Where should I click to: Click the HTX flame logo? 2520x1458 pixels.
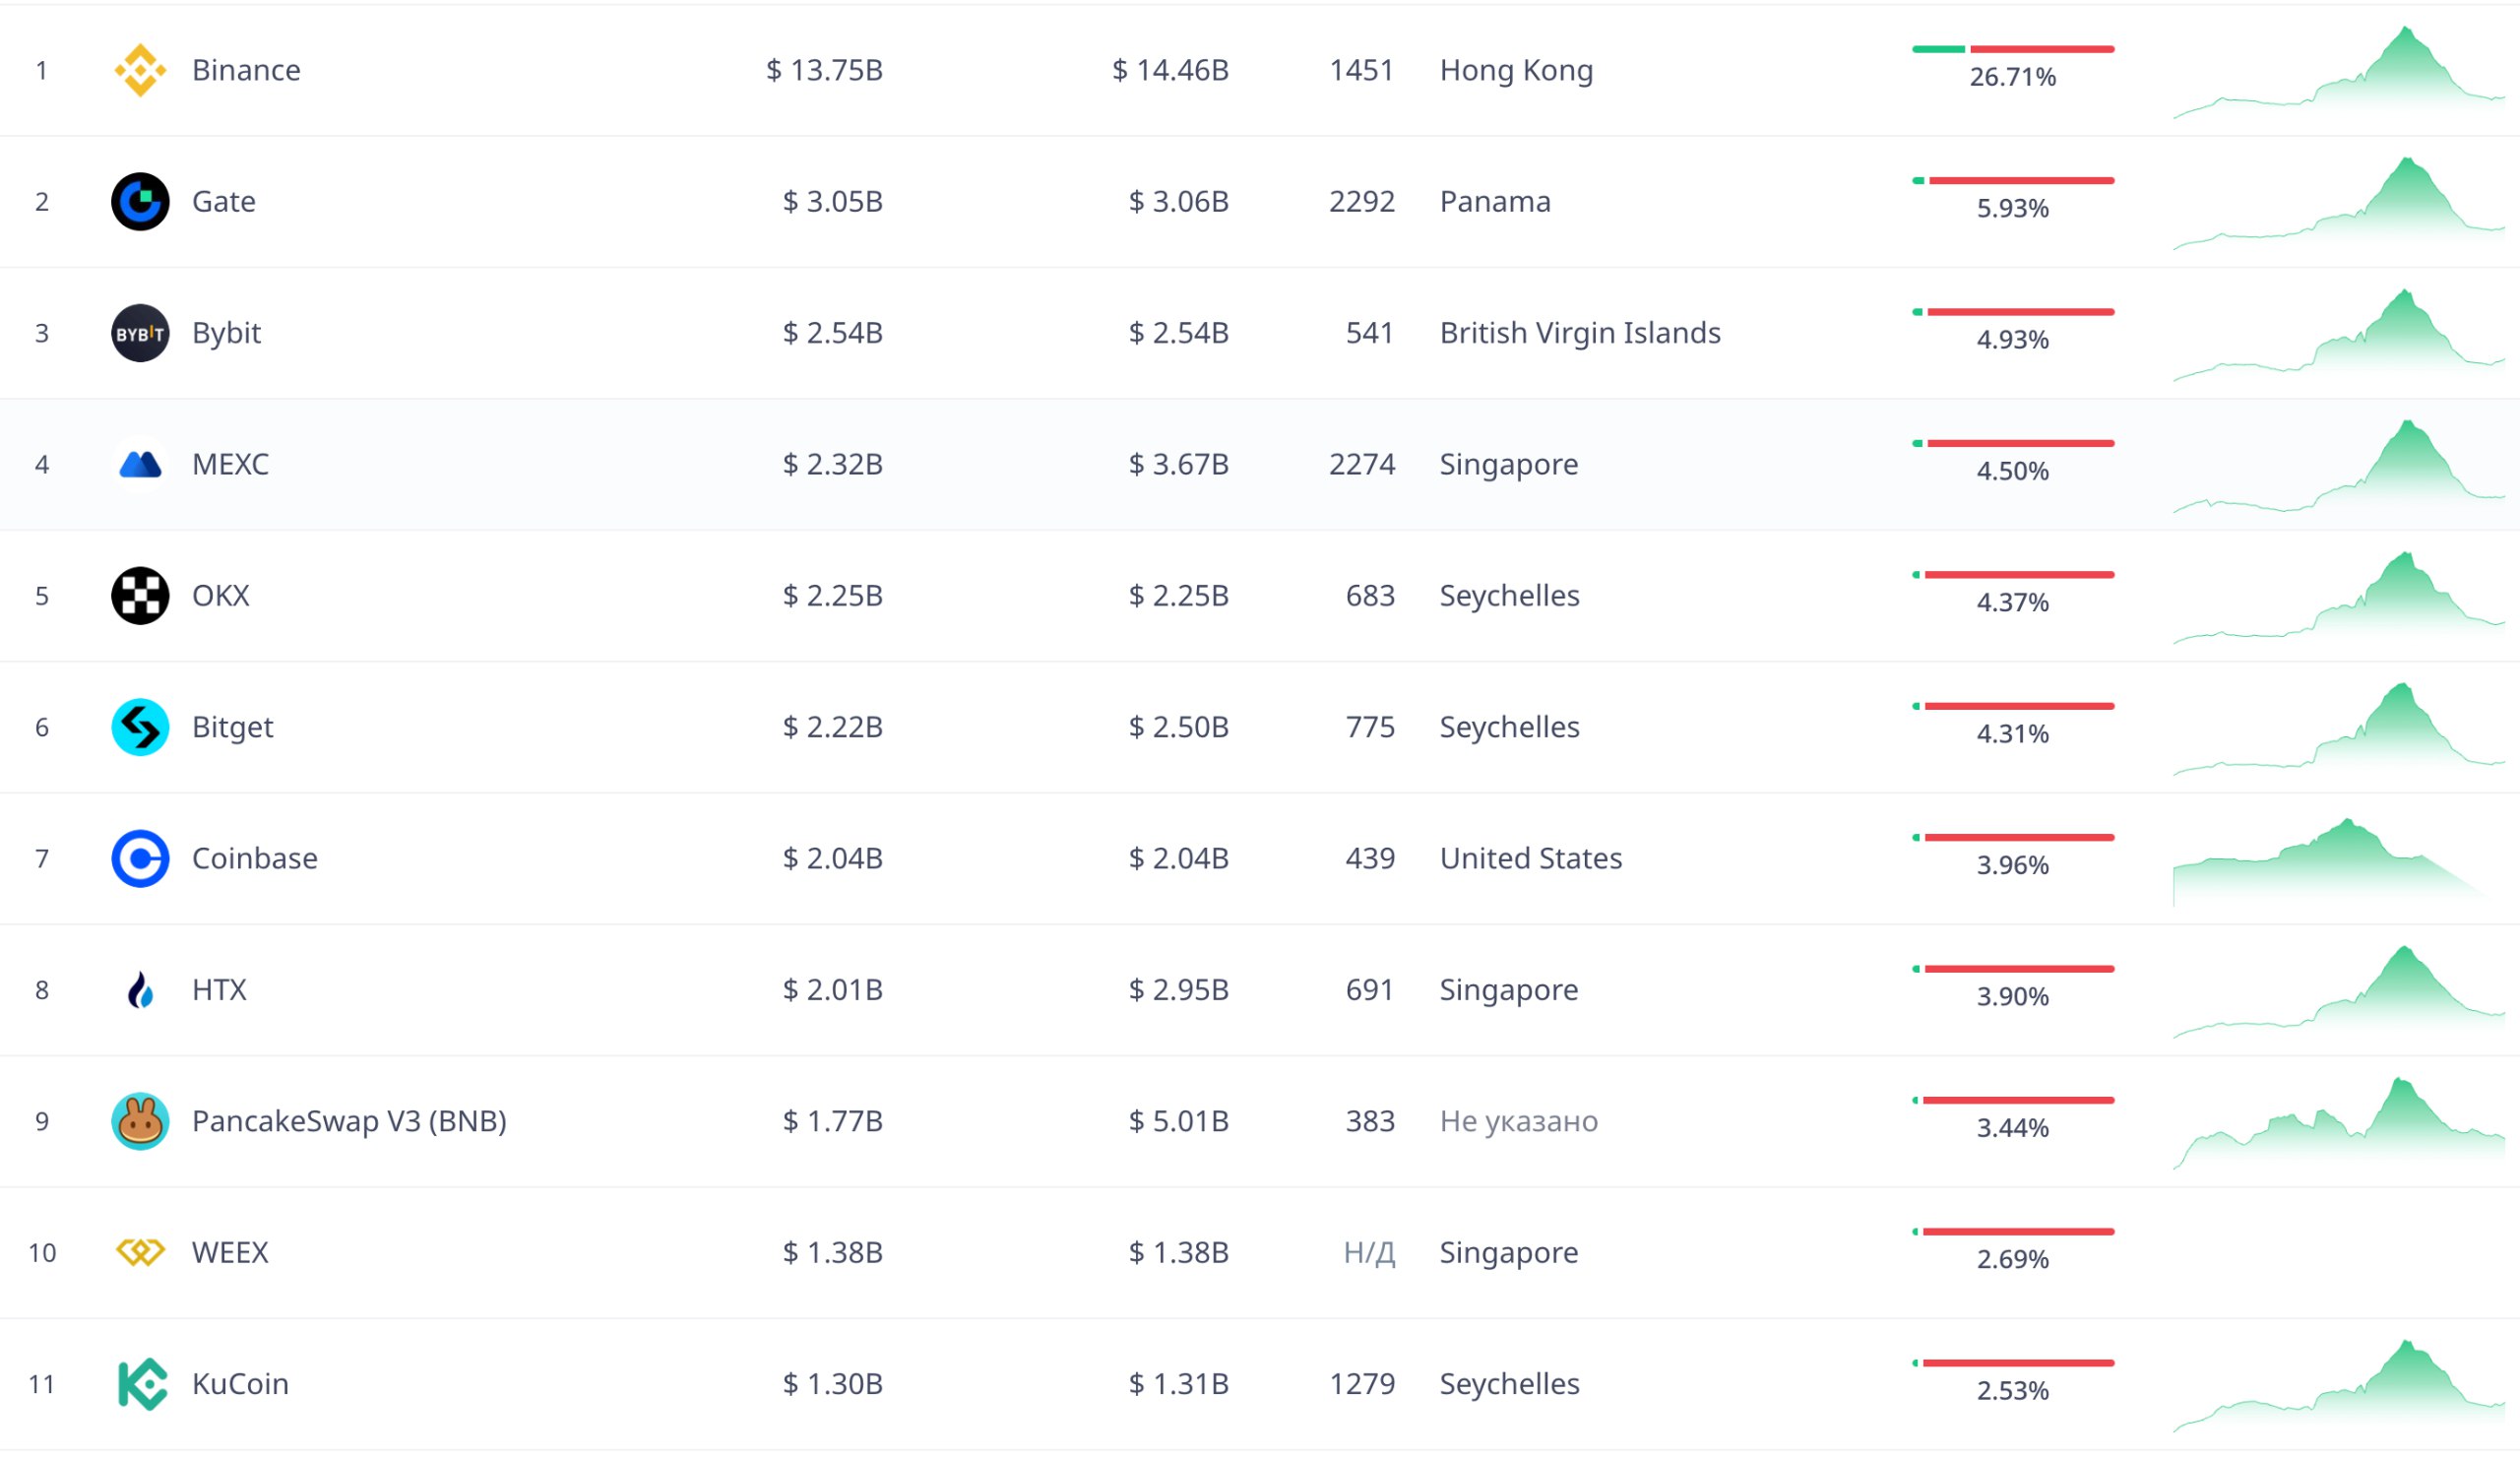pyautogui.click(x=140, y=990)
